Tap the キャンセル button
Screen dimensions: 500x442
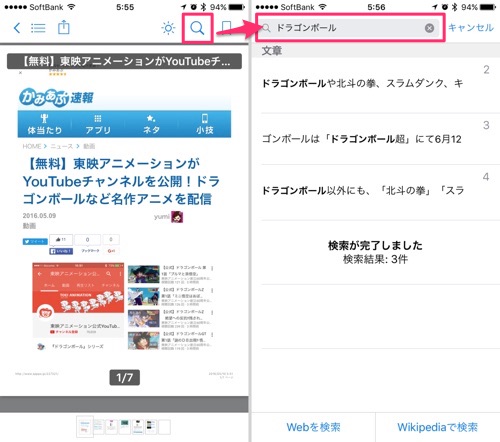tap(471, 28)
